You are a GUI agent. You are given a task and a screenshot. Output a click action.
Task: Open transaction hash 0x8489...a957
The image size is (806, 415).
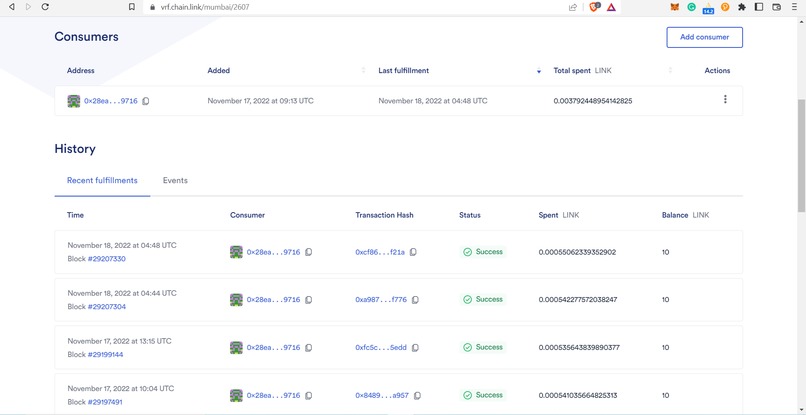click(x=382, y=395)
